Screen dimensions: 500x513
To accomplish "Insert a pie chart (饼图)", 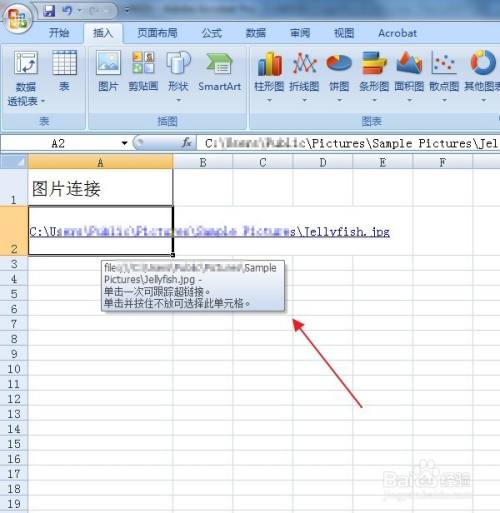I will [339, 76].
